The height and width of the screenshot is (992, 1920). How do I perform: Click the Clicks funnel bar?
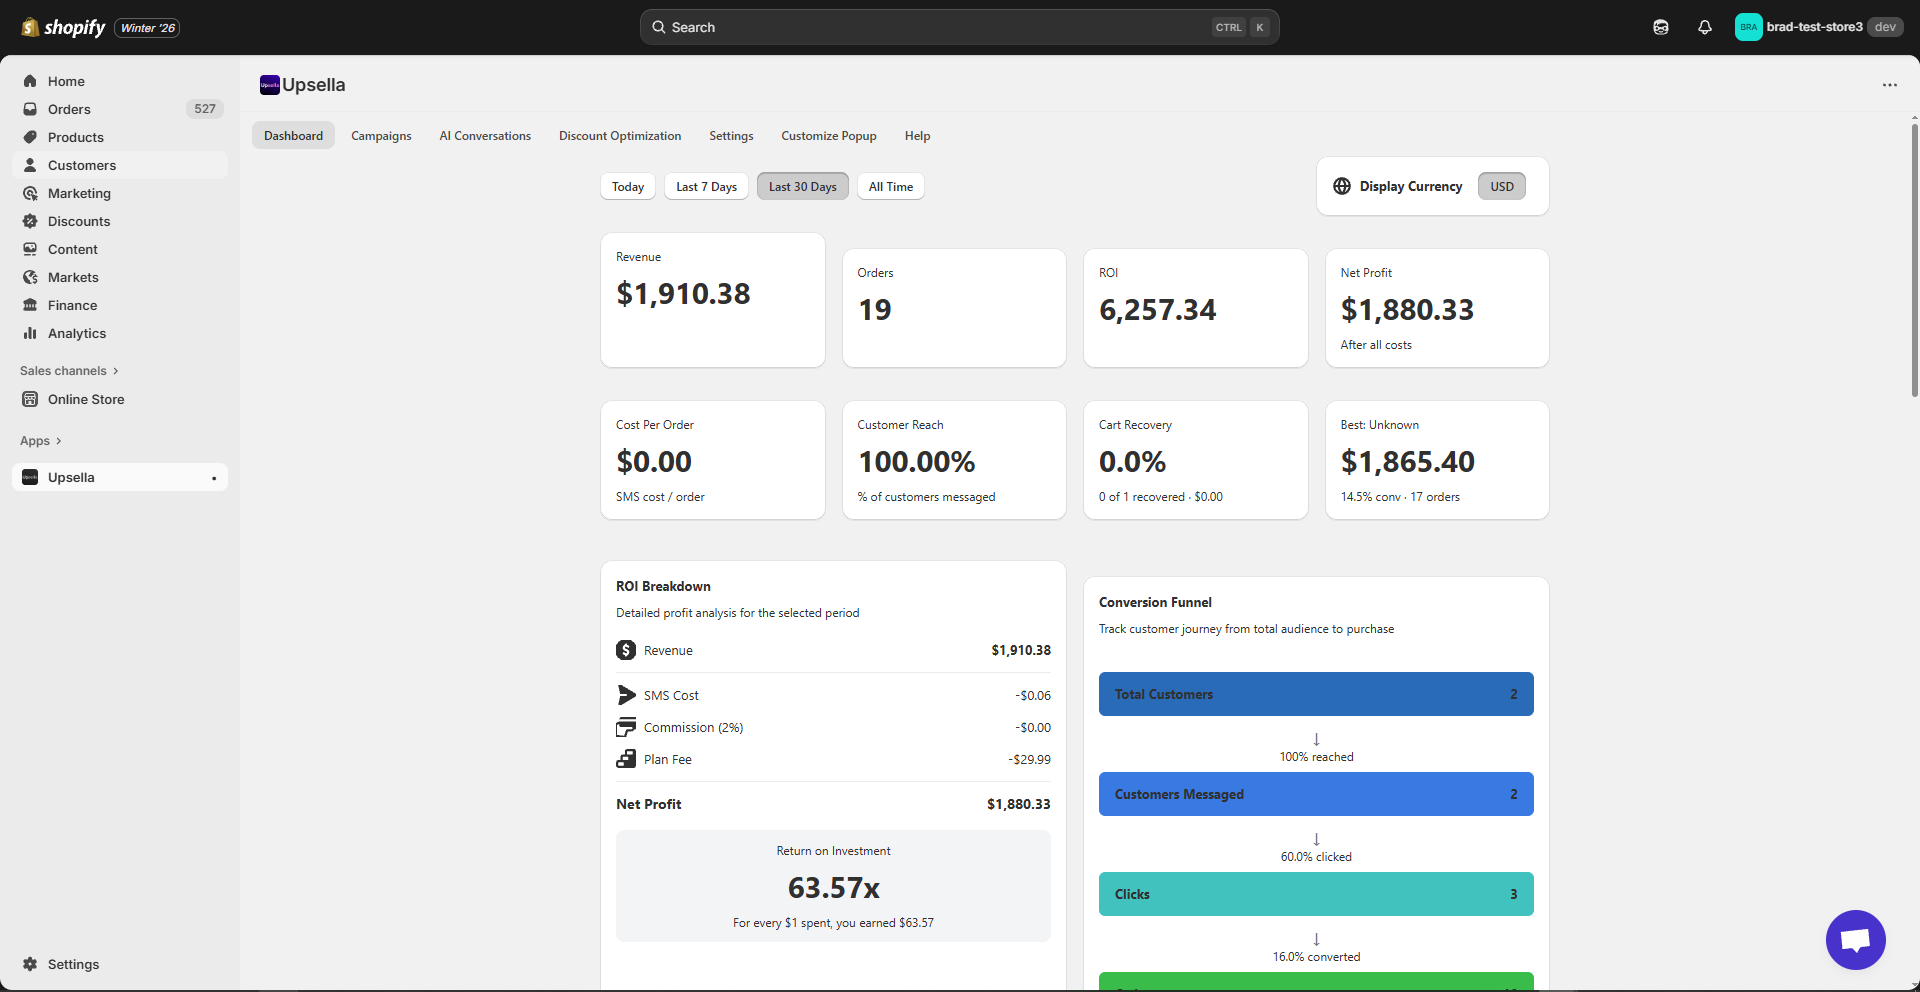(x=1316, y=894)
